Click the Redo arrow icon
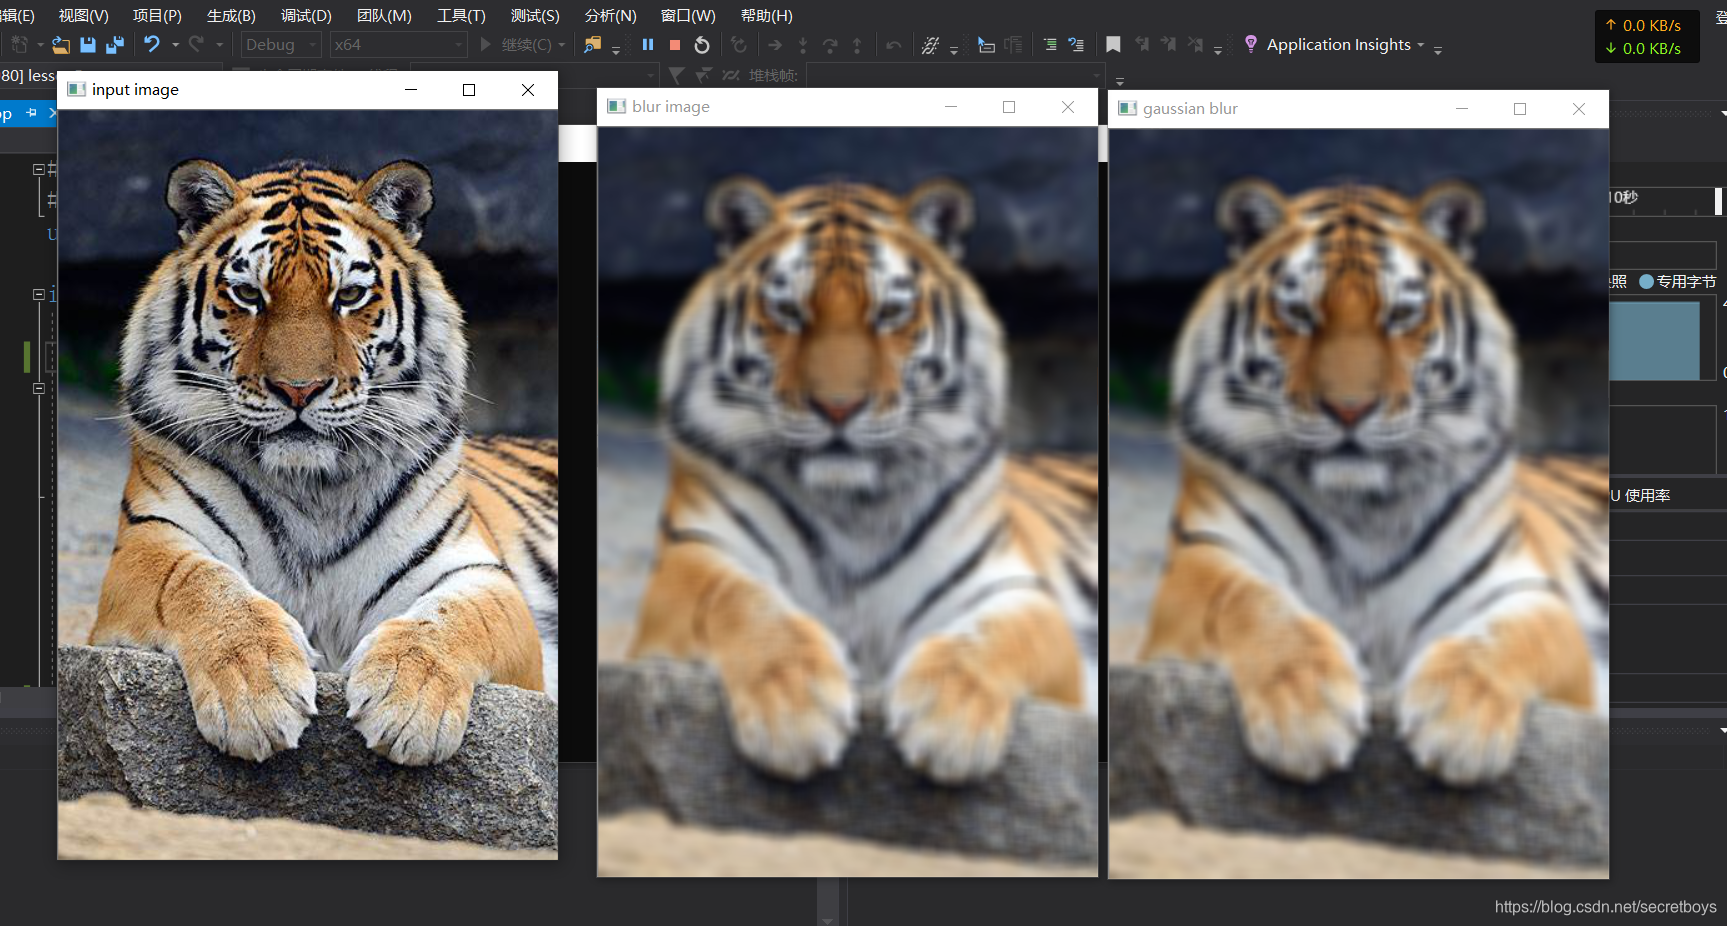1727x926 pixels. [x=196, y=44]
